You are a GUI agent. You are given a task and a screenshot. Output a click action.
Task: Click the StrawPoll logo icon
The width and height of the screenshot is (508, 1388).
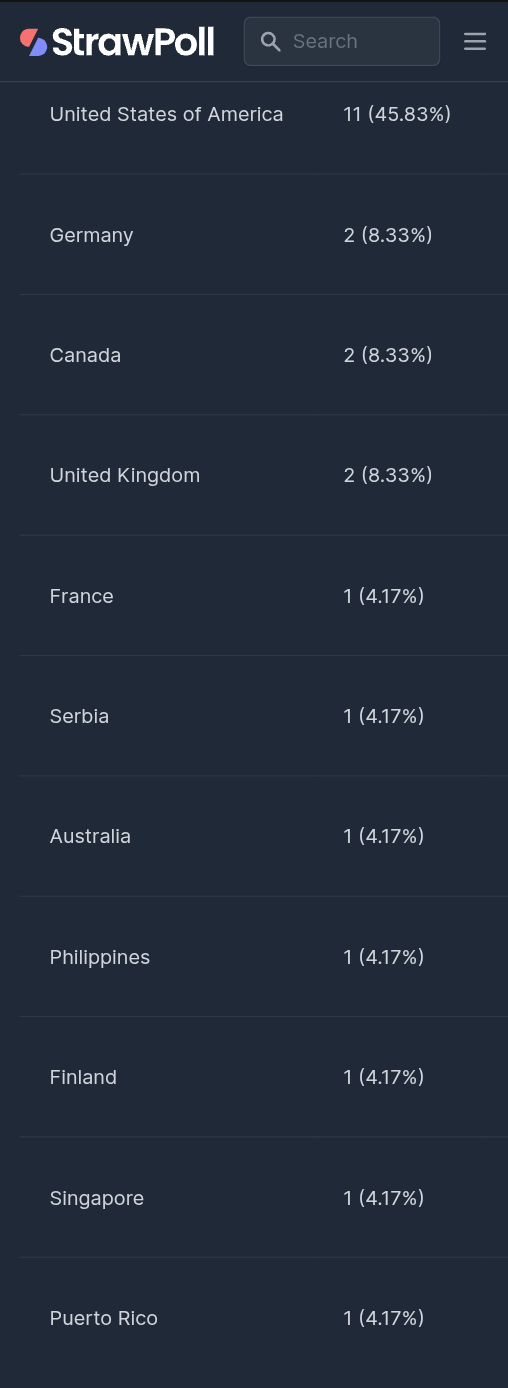coord(34,41)
